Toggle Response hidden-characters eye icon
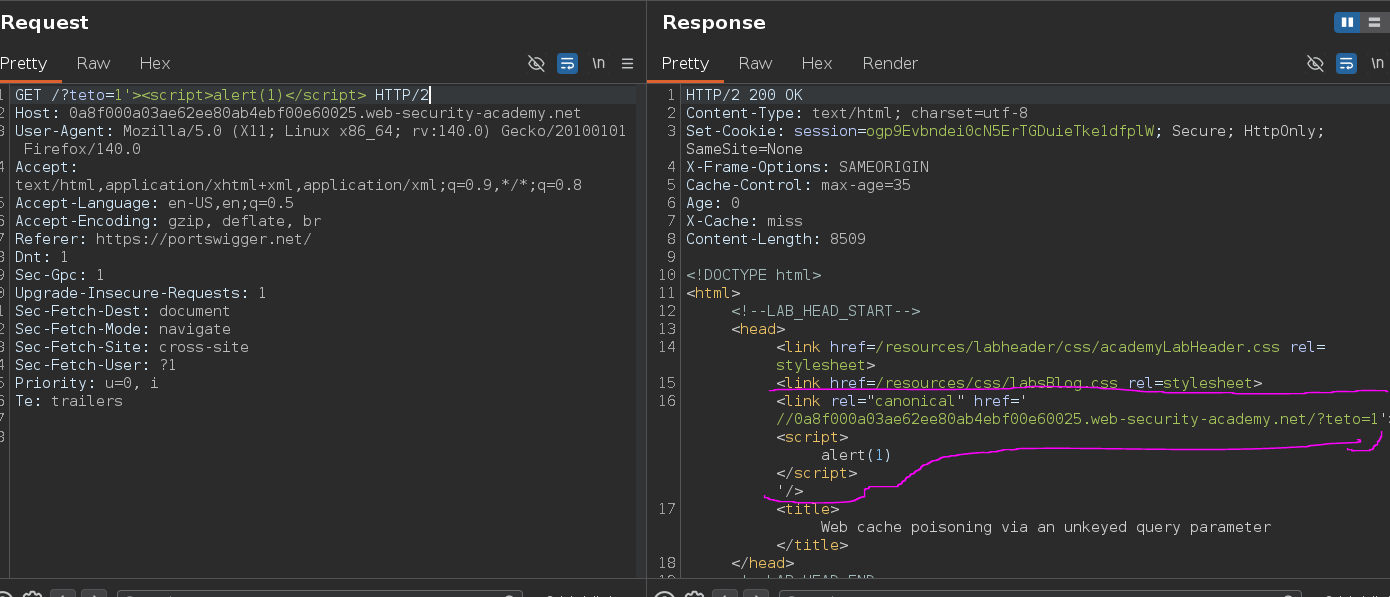This screenshot has height=597, width=1390. (1315, 63)
